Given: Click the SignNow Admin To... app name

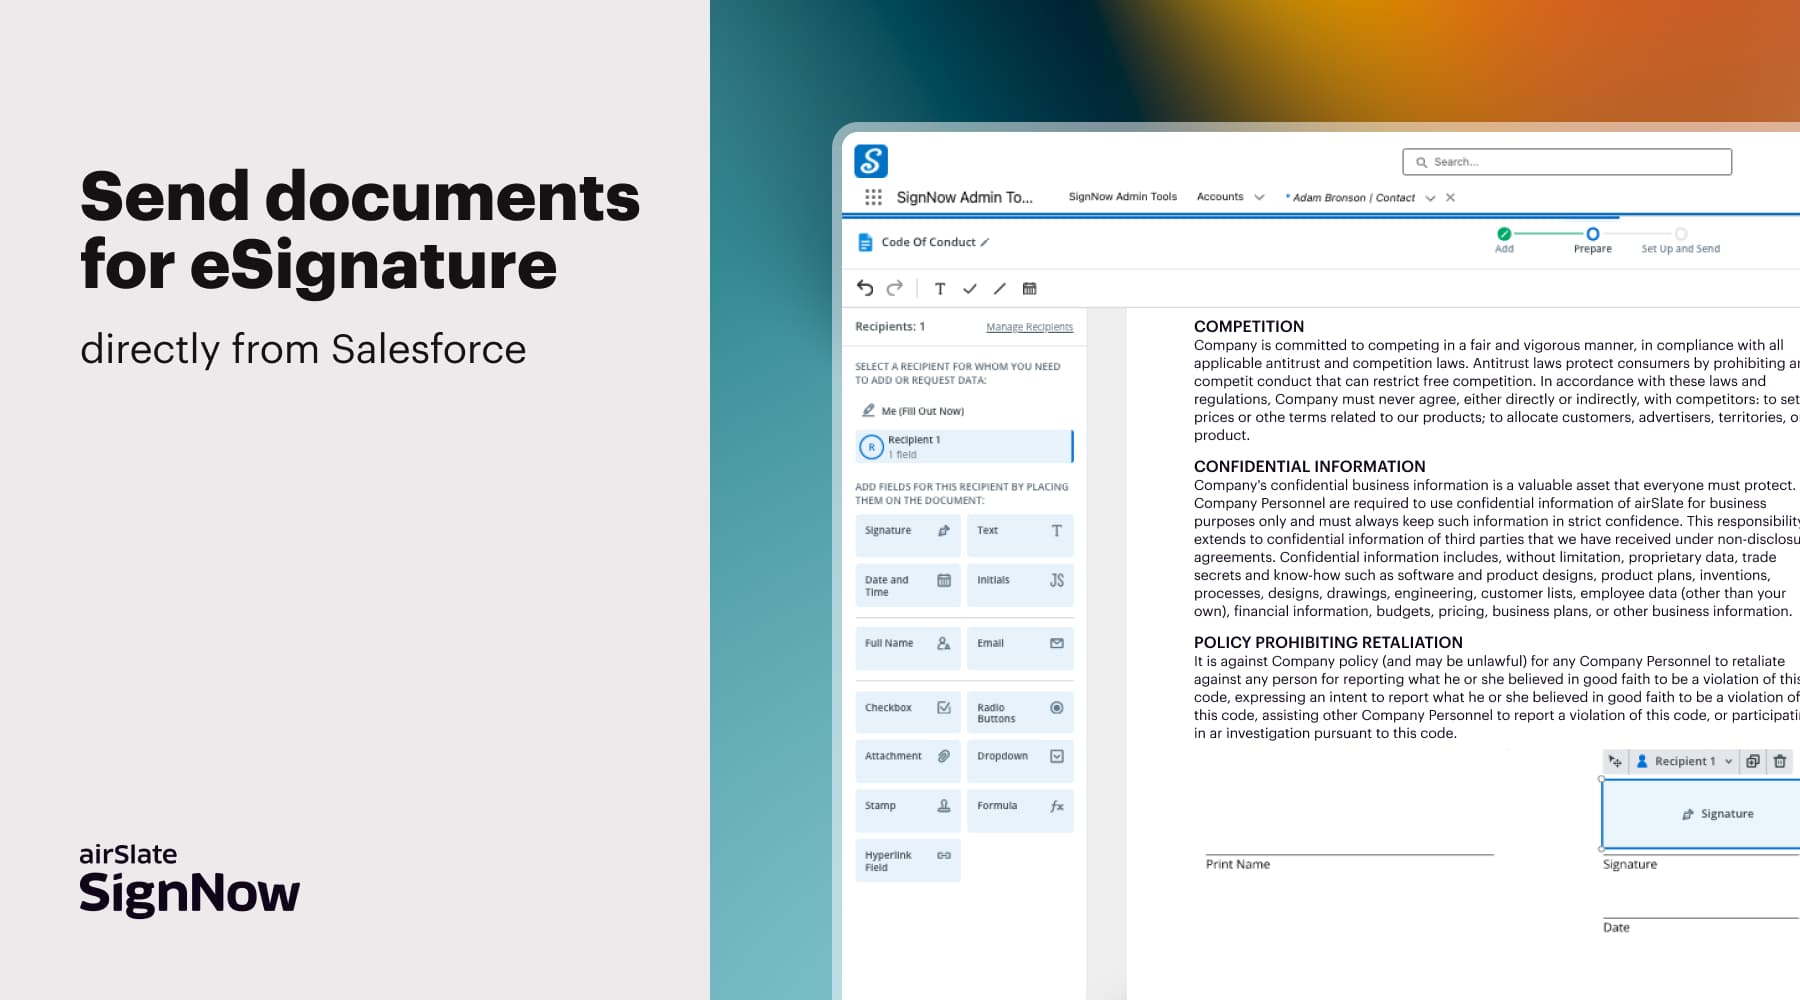Looking at the screenshot, I should (965, 197).
